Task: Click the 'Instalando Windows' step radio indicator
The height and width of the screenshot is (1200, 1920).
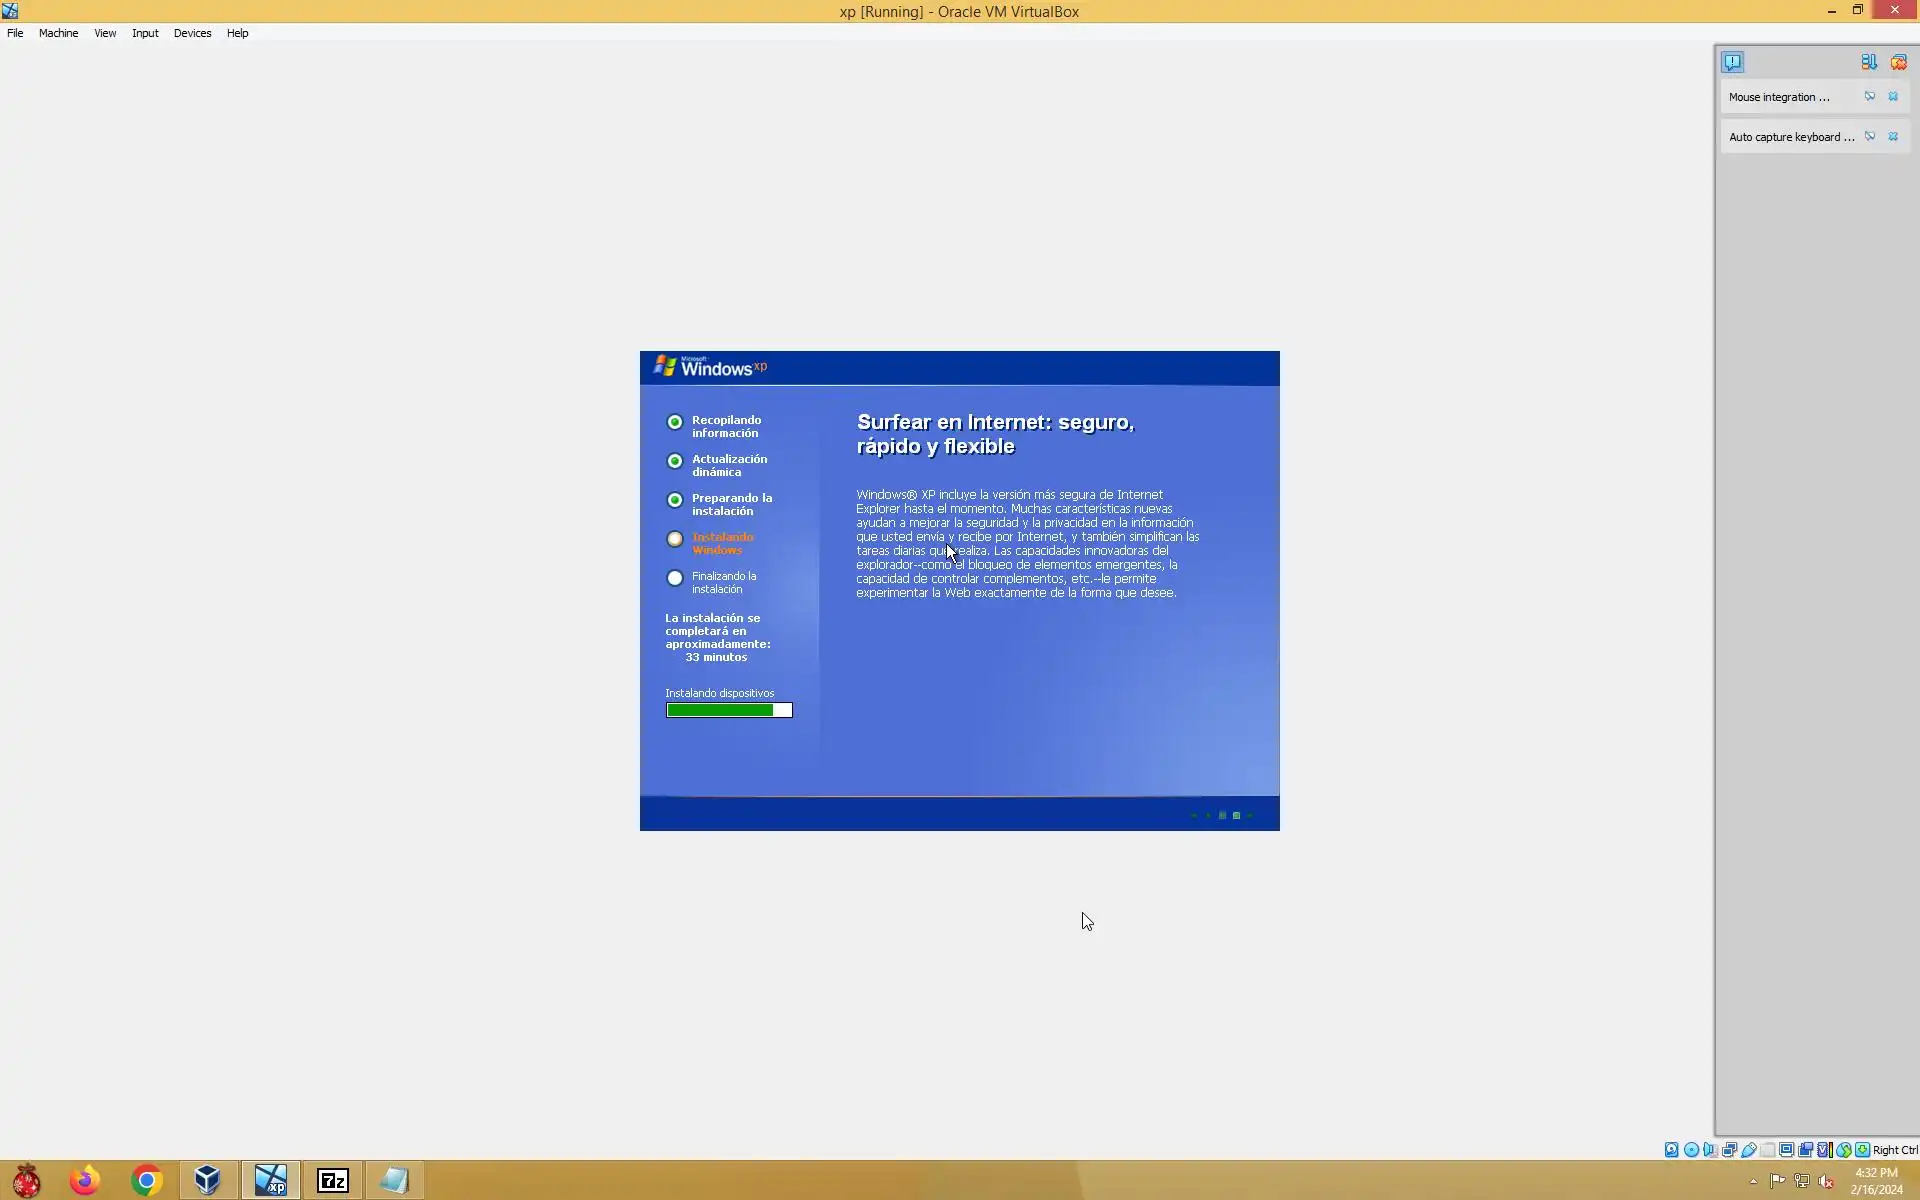Action: 675,539
